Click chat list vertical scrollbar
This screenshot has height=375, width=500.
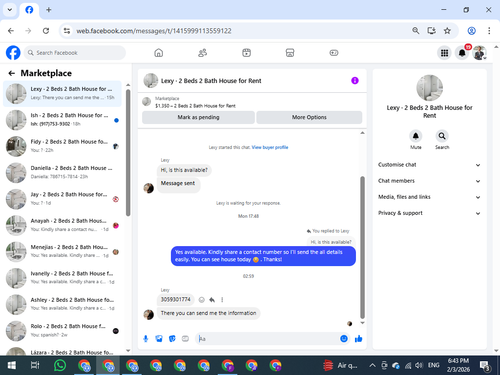click(x=128, y=153)
